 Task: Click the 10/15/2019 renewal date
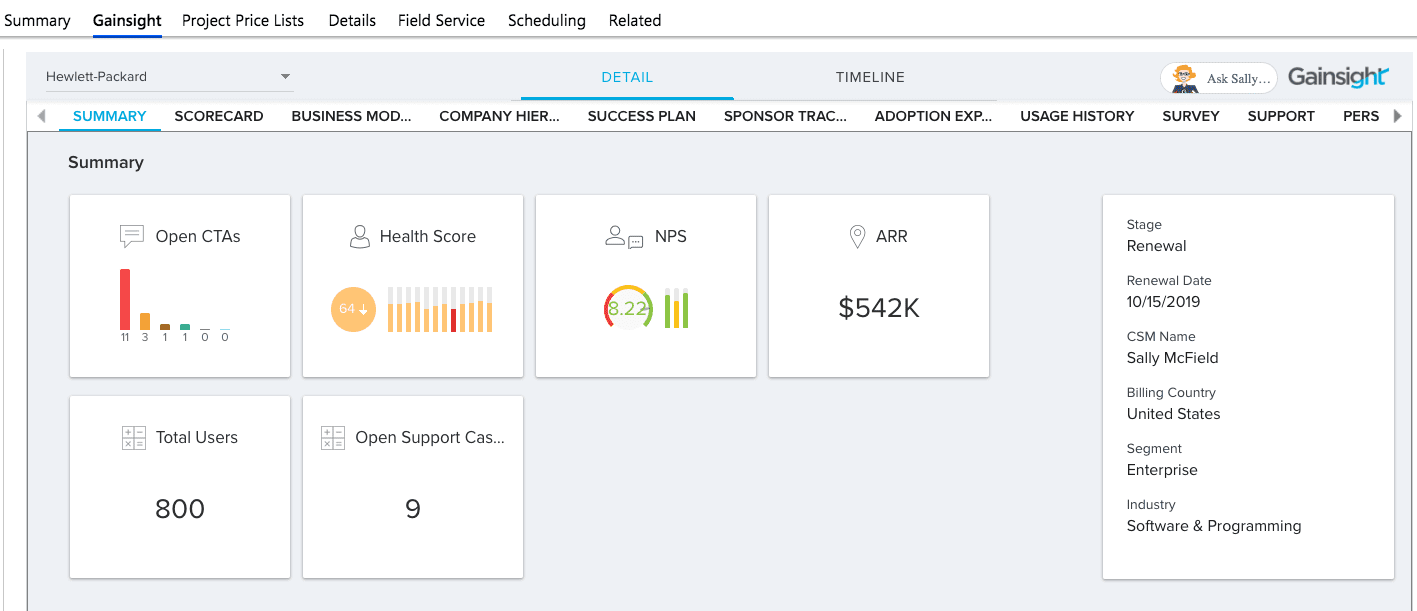pyautogui.click(x=1163, y=302)
